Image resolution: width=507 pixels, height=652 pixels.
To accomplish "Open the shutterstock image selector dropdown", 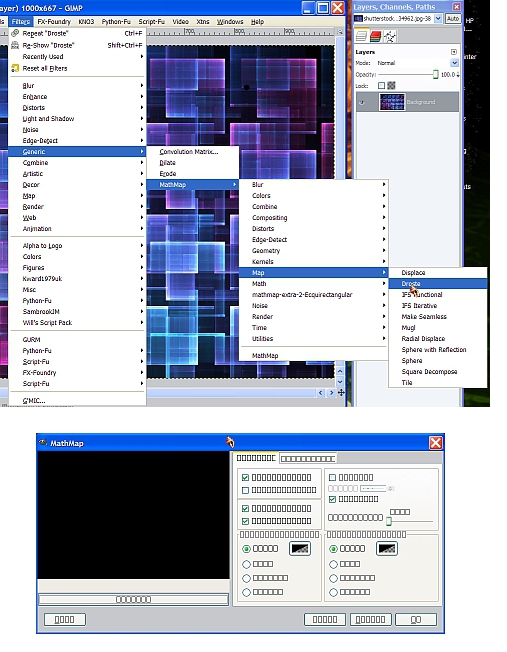I will [x=398, y=18].
